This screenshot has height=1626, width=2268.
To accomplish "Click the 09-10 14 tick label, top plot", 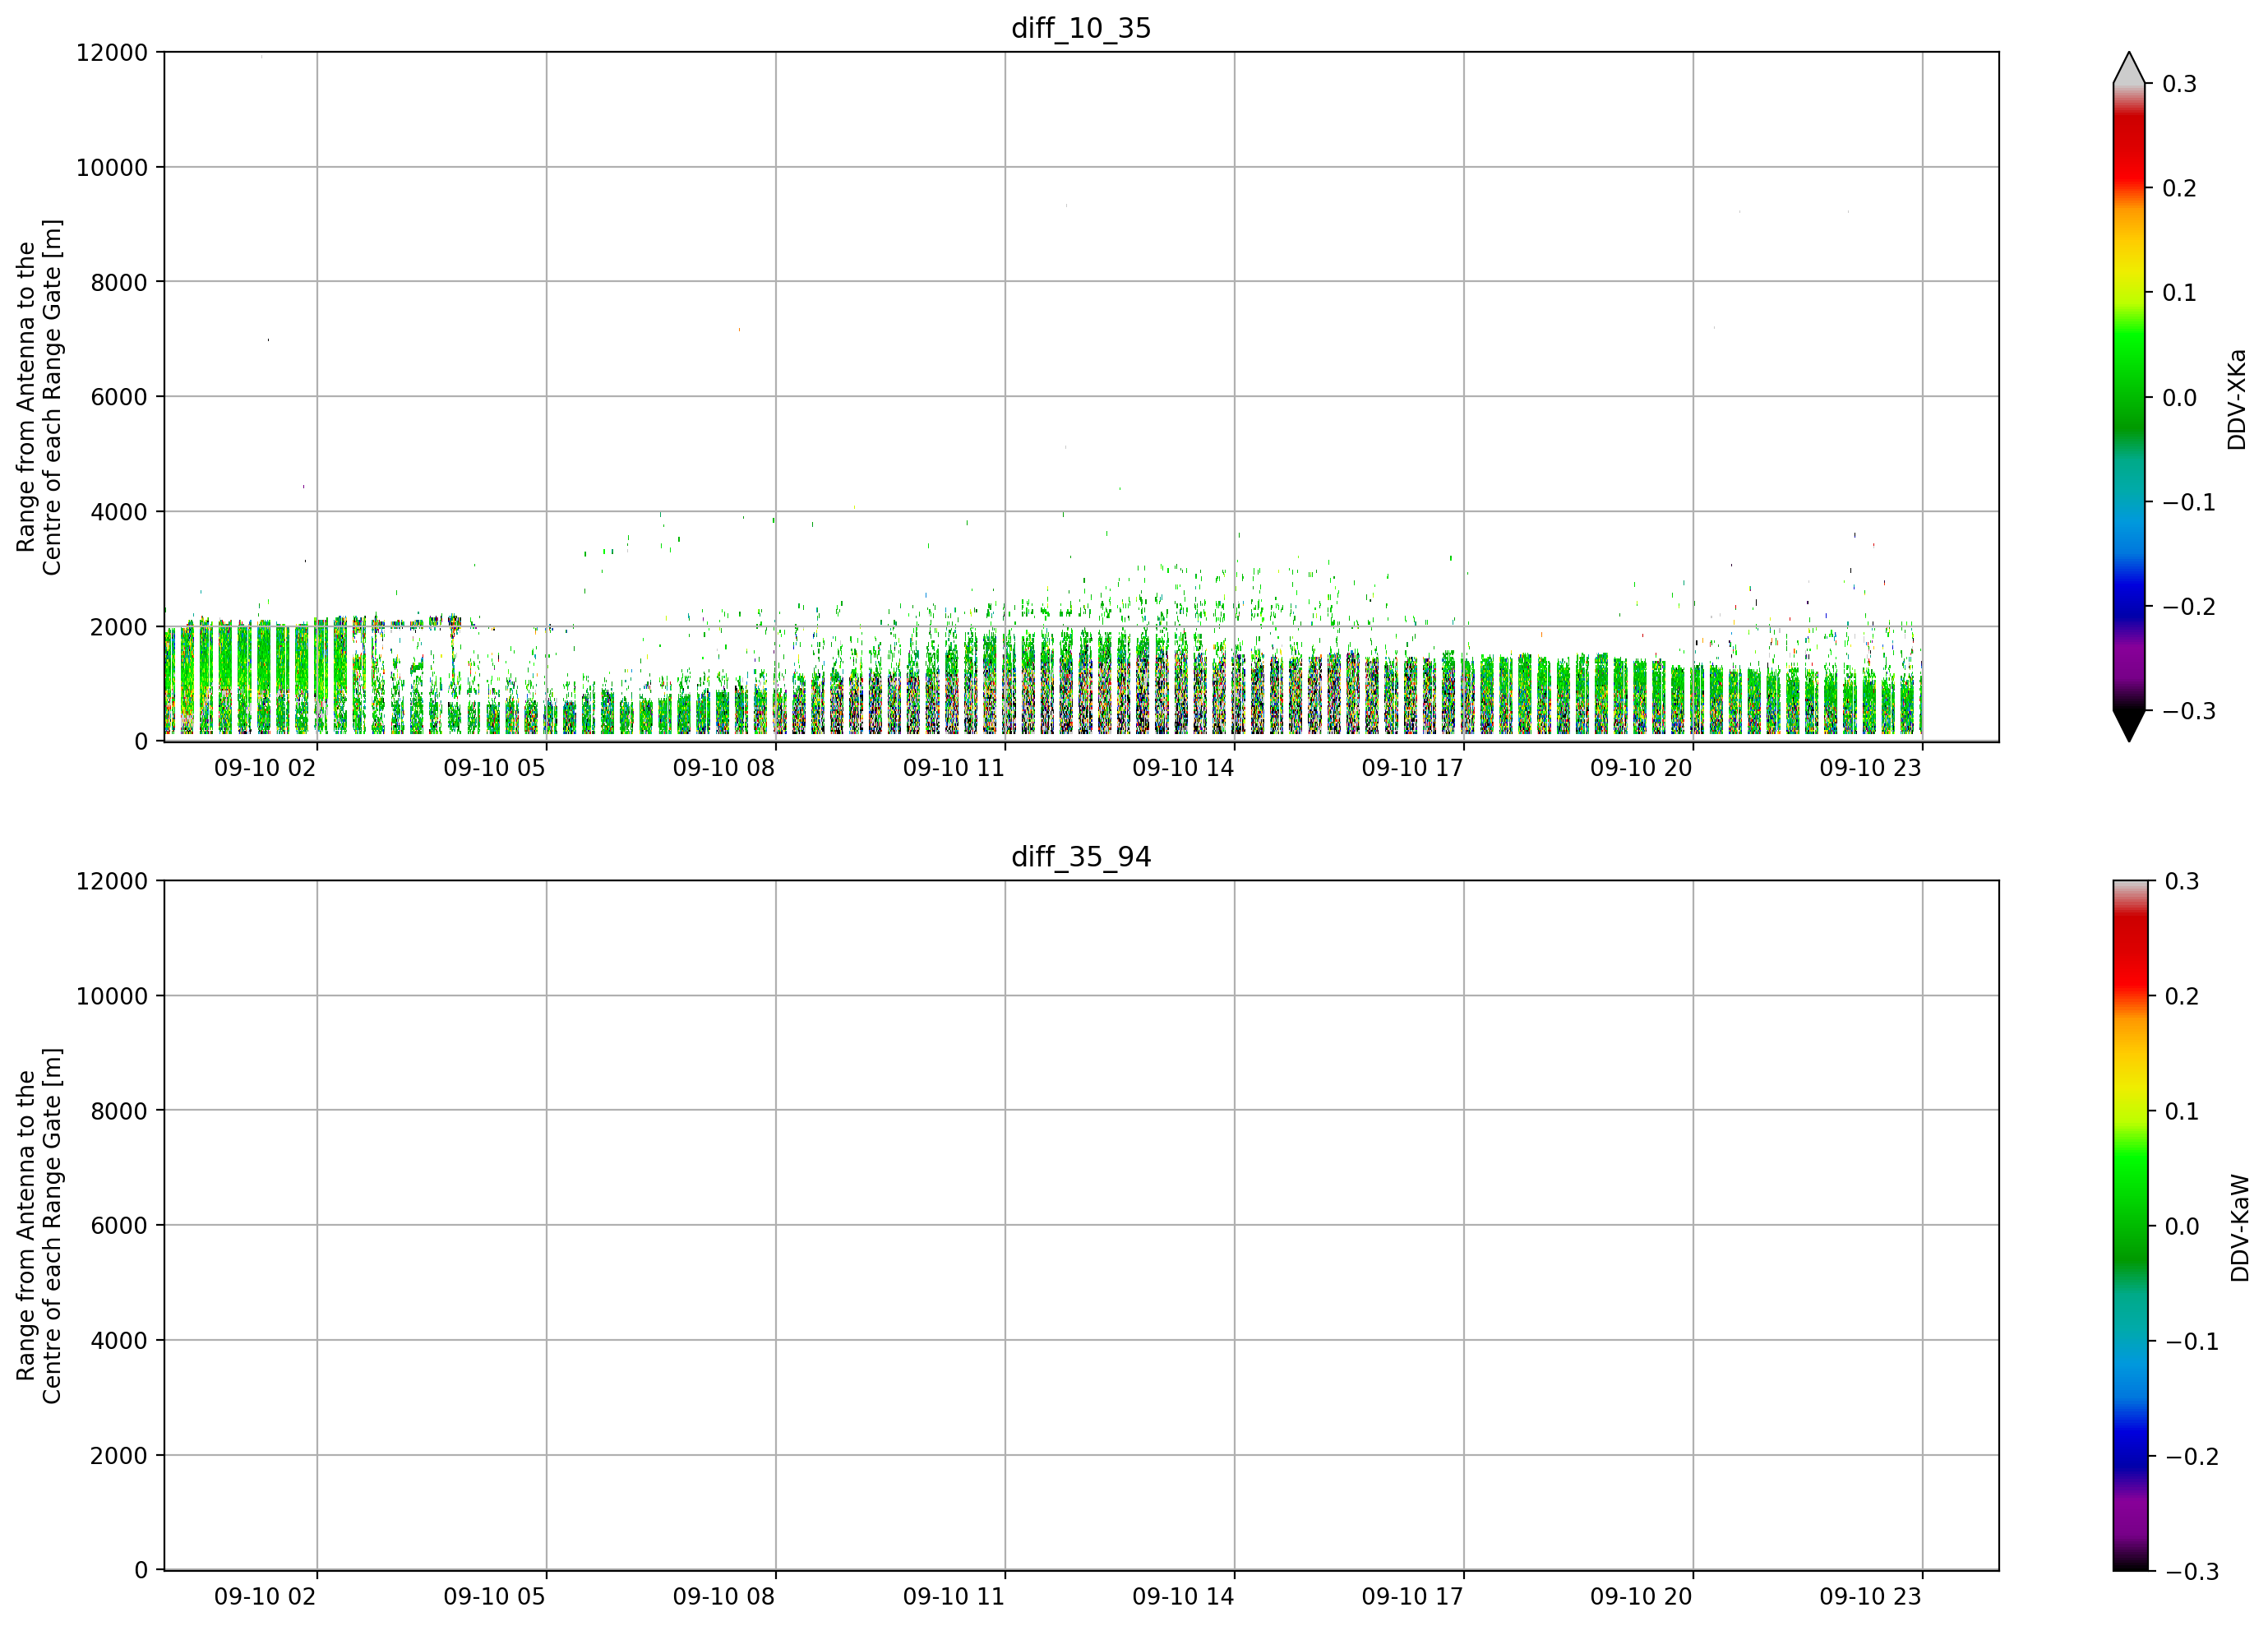I will pyautogui.click(x=1183, y=768).
